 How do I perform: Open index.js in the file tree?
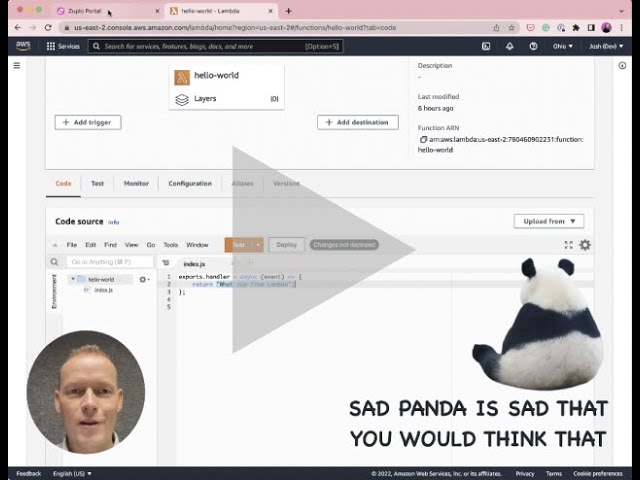tap(103, 290)
